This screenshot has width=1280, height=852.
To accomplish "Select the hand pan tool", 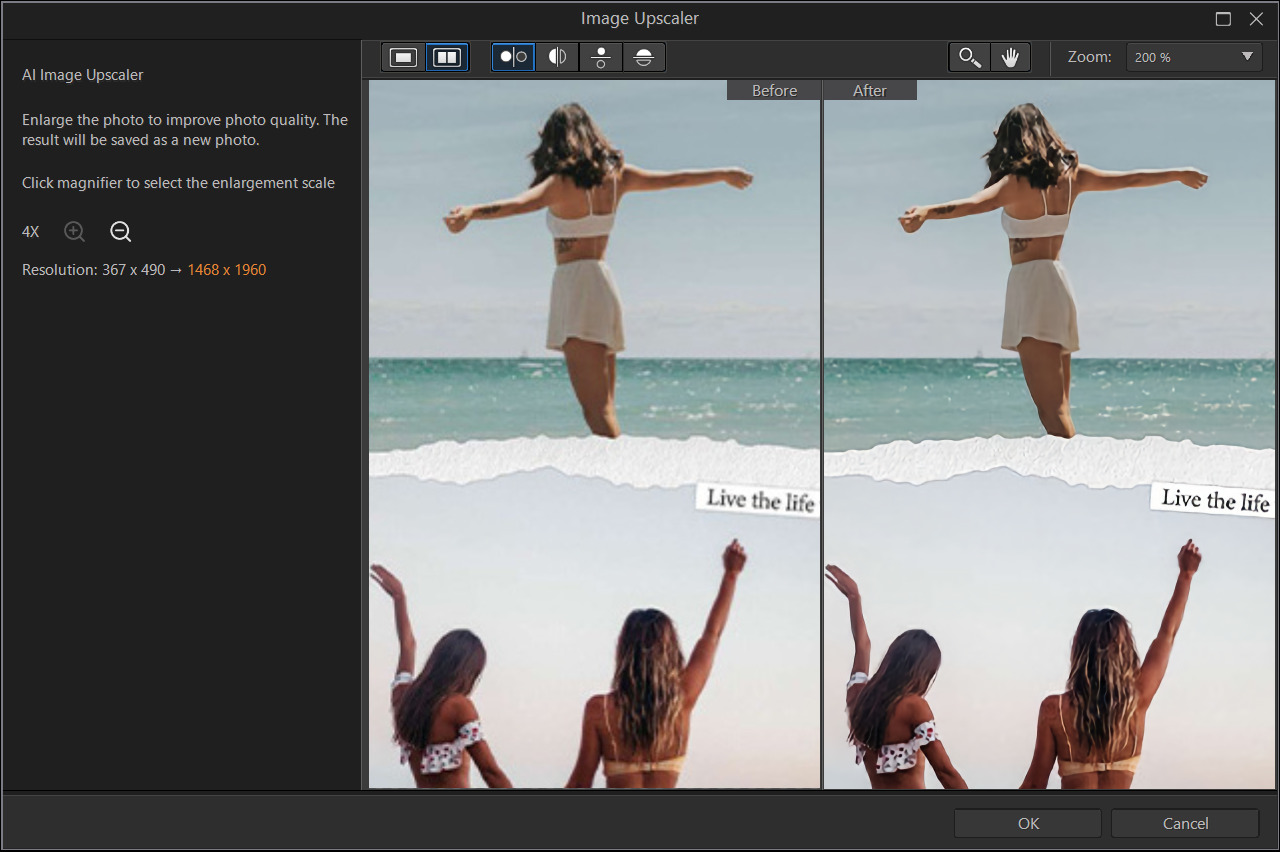I will [1010, 57].
